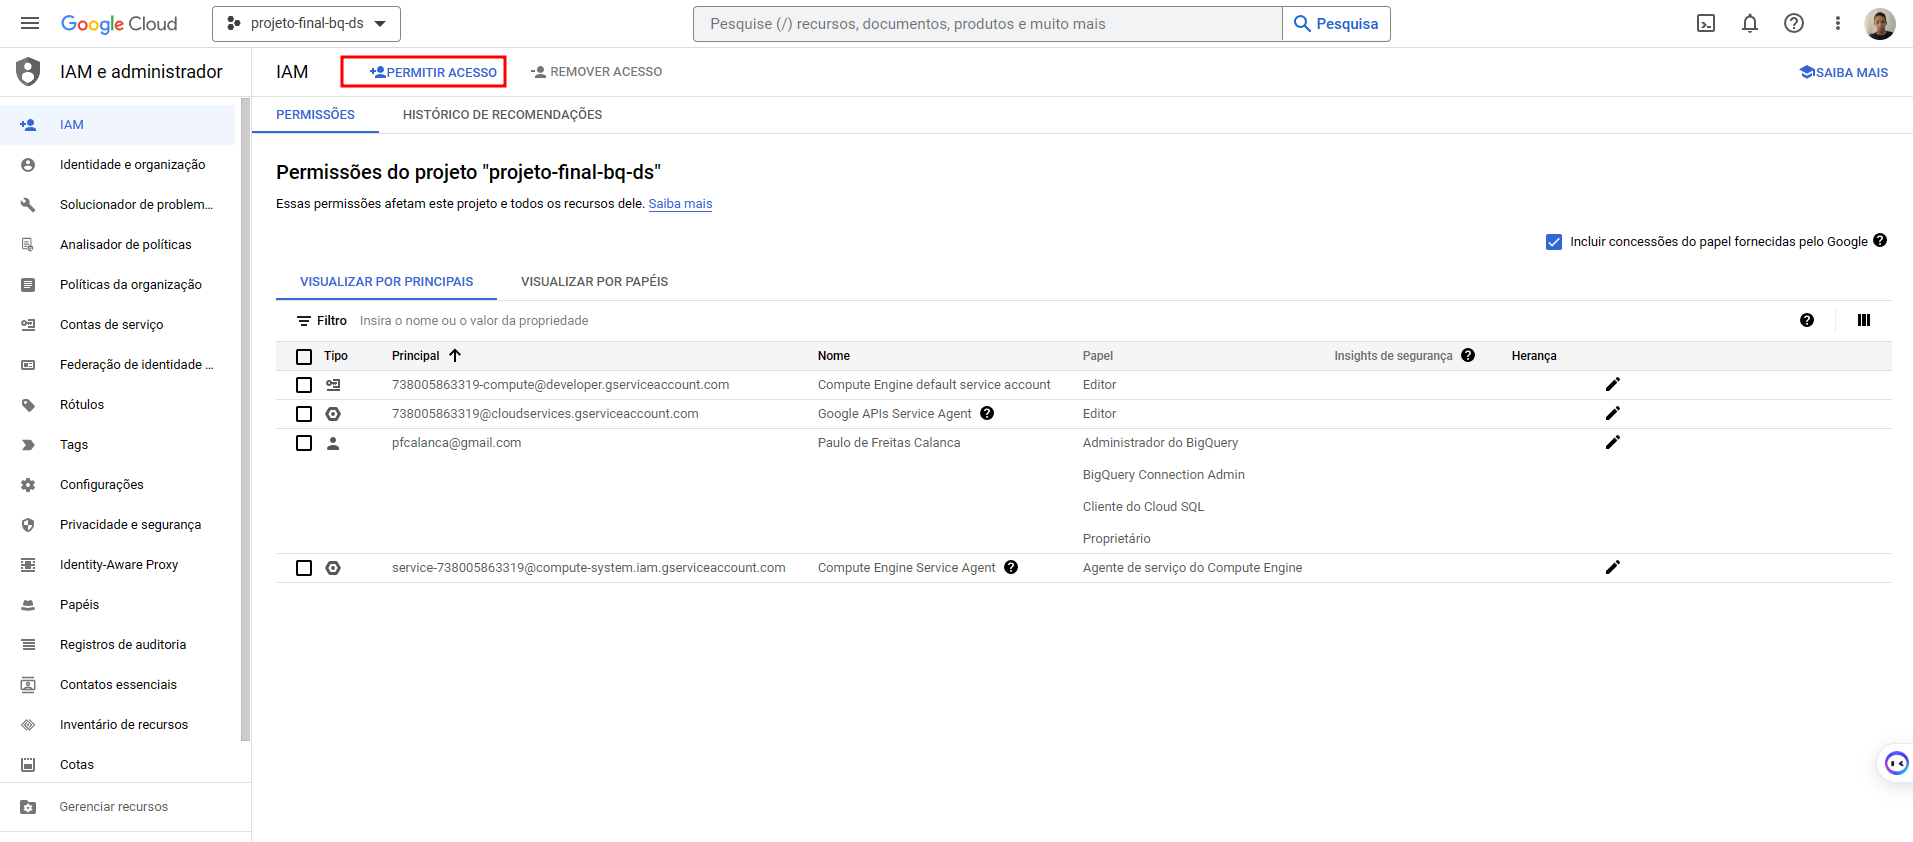Switch to Histórico de recomendações tab
Screen dimensions: 1913x842
(502, 115)
